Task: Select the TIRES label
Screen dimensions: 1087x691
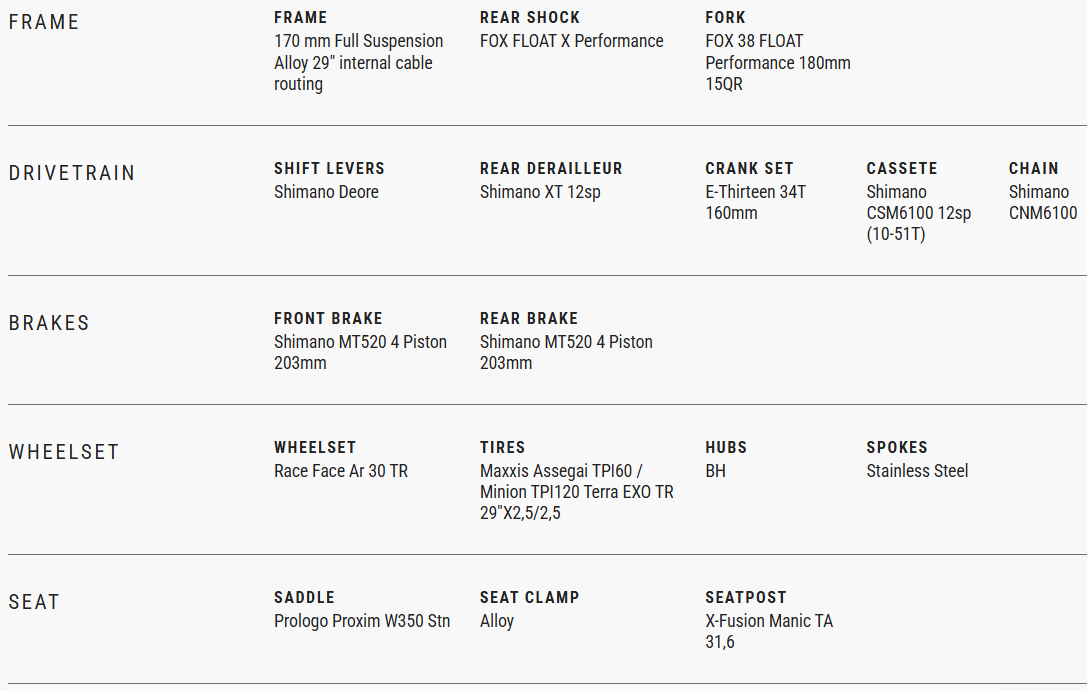Action: [x=502, y=447]
